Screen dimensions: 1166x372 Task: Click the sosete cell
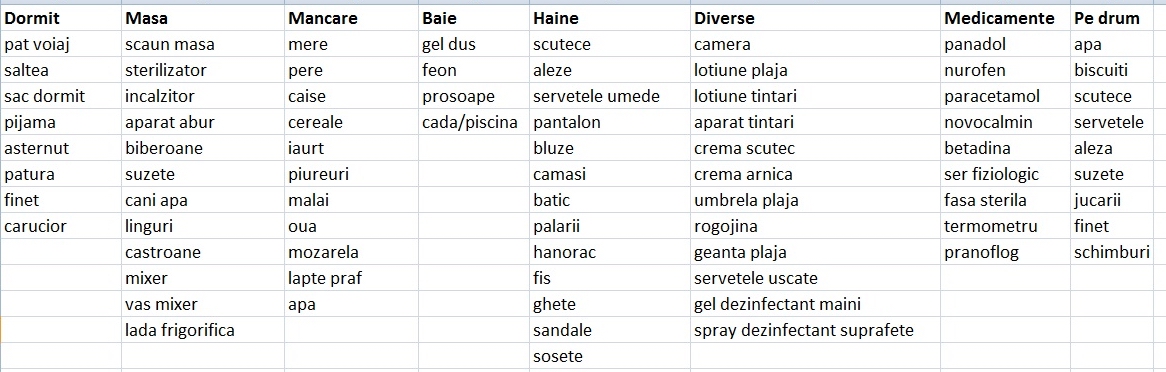point(610,356)
